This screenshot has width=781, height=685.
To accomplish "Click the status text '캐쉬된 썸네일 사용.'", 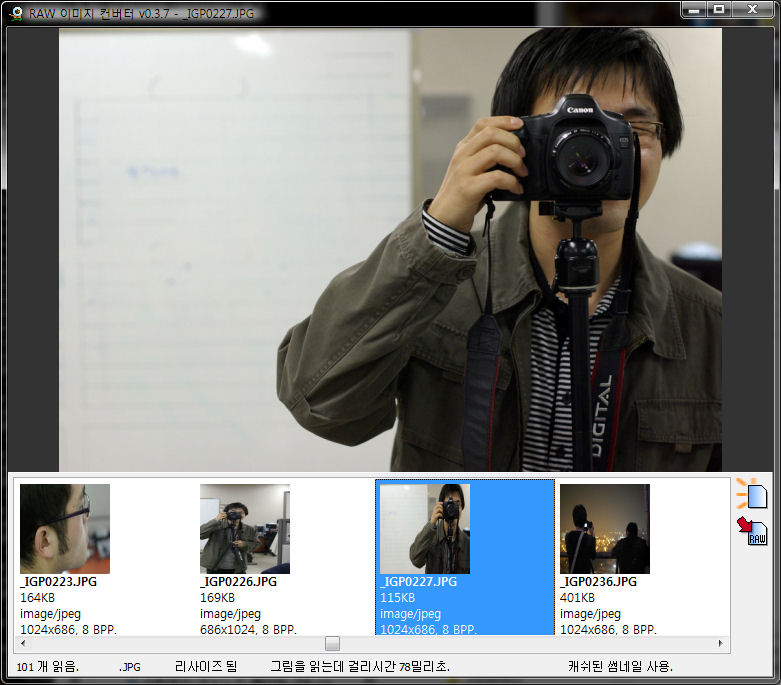I will tap(621, 667).
